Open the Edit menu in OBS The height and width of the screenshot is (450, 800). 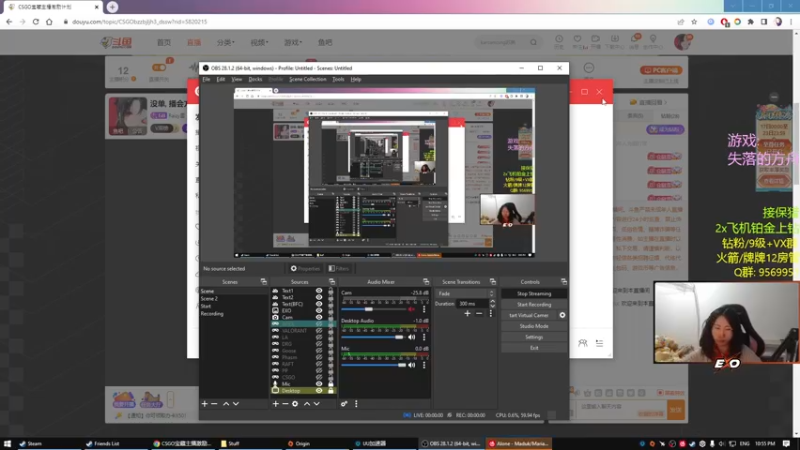[221, 79]
